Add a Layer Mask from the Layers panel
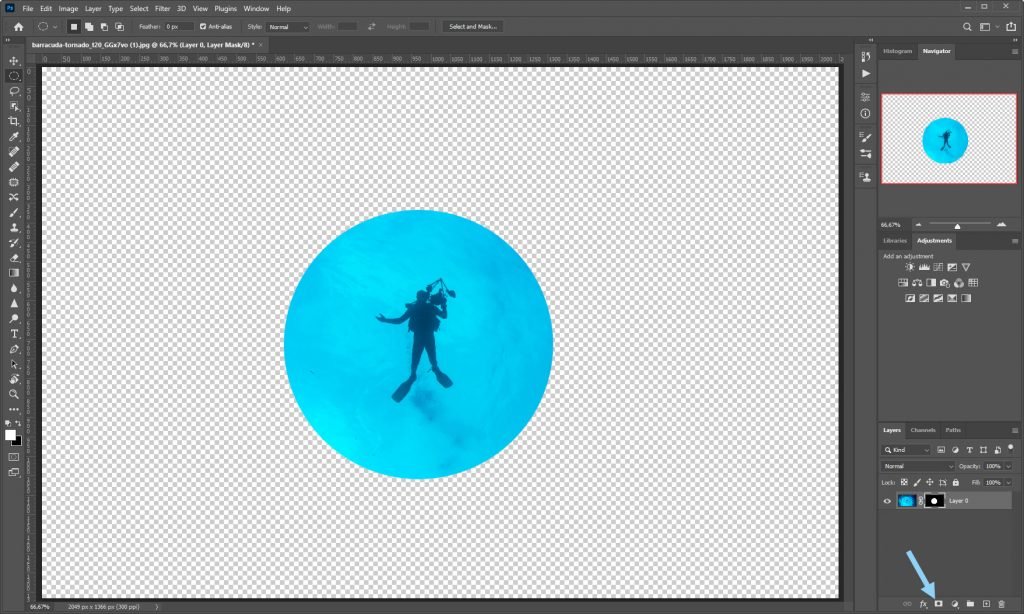This screenshot has width=1024, height=614. click(x=939, y=603)
